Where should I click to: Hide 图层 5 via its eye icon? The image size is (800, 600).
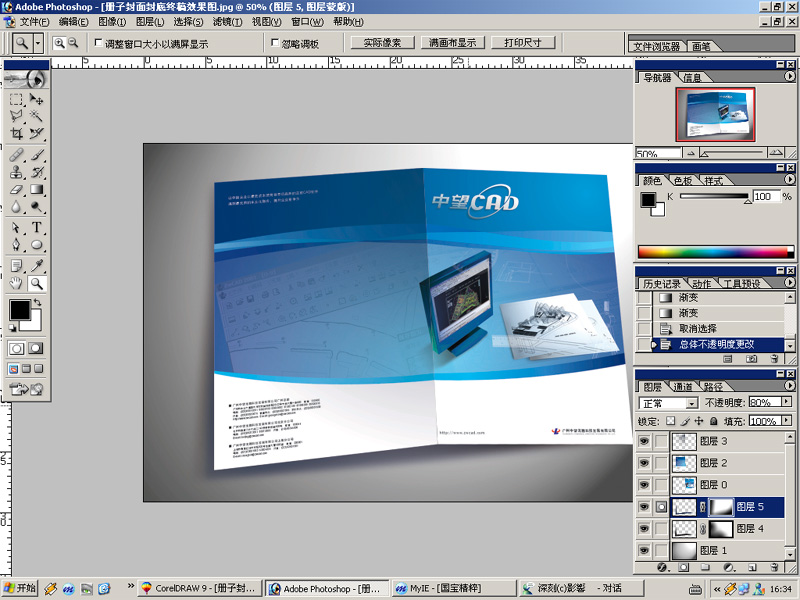[644, 507]
